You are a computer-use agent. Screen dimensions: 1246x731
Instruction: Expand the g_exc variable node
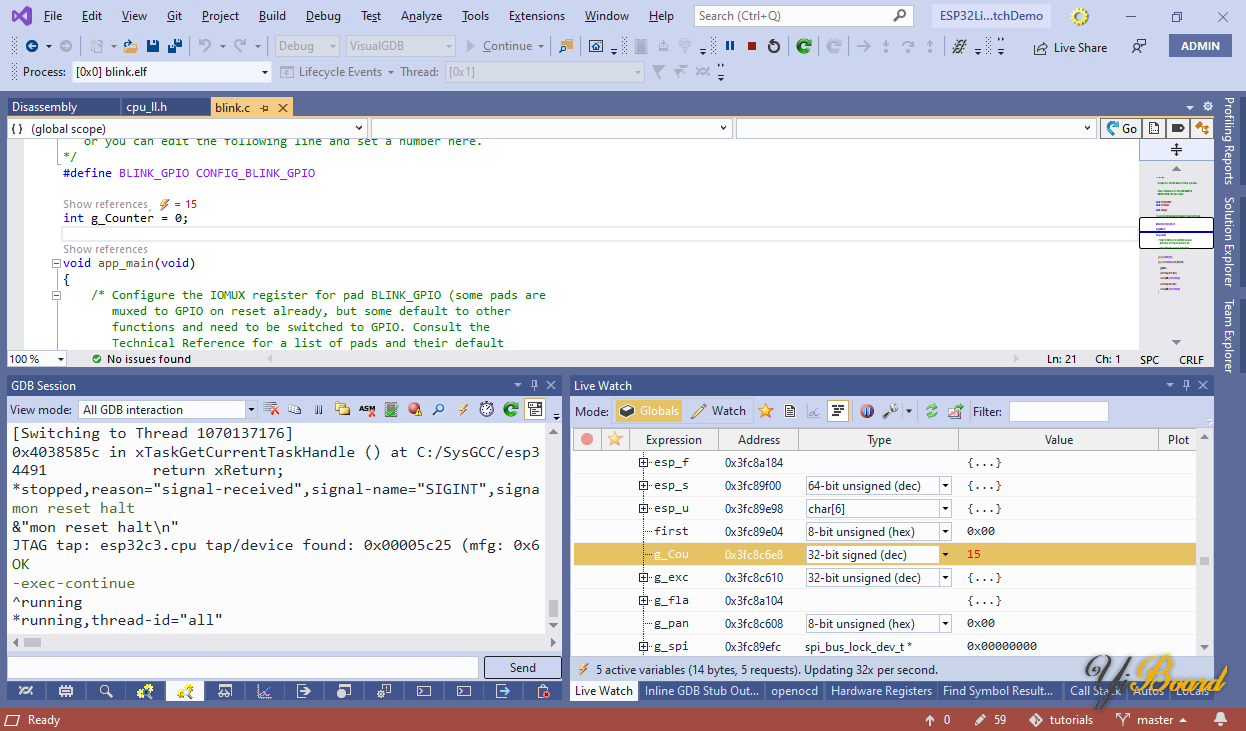[x=644, y=578]
